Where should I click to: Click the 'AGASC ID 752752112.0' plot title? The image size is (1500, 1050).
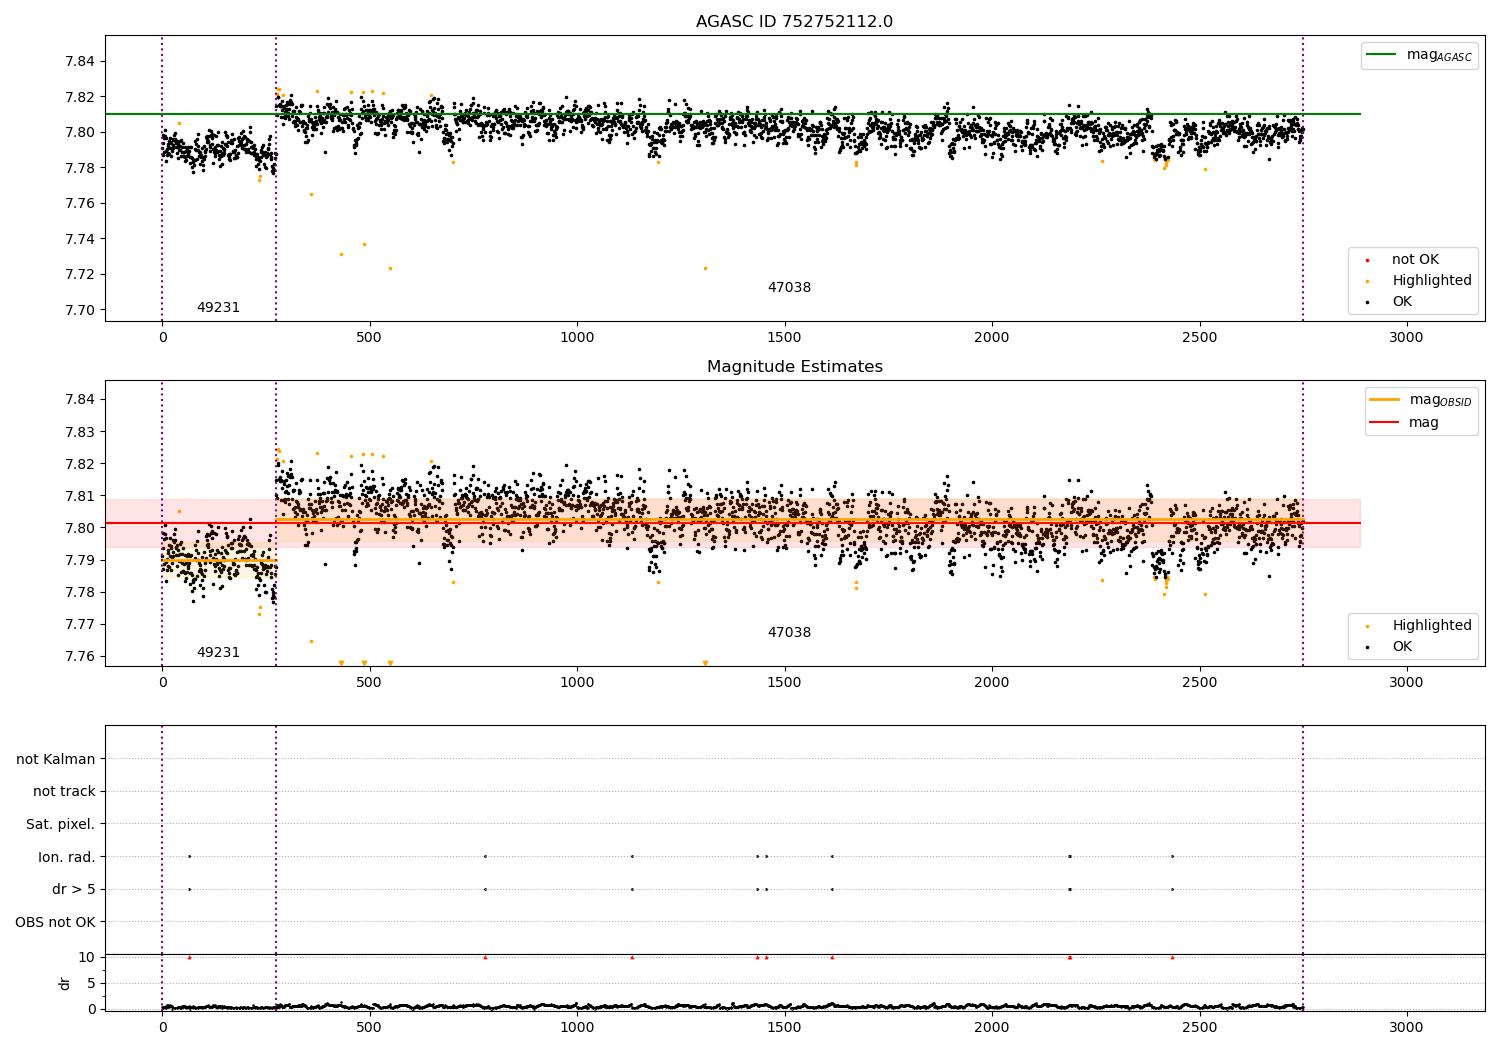pos(794,22)
